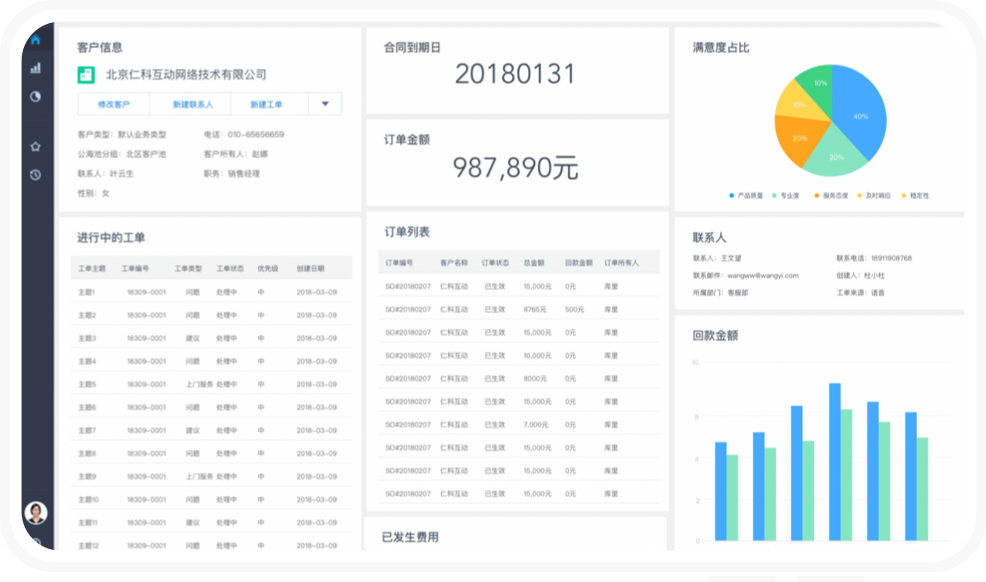This screenshot has height=582, width=986.
Task: Open the order row with 8765元 total
Action: click(518, 309)
